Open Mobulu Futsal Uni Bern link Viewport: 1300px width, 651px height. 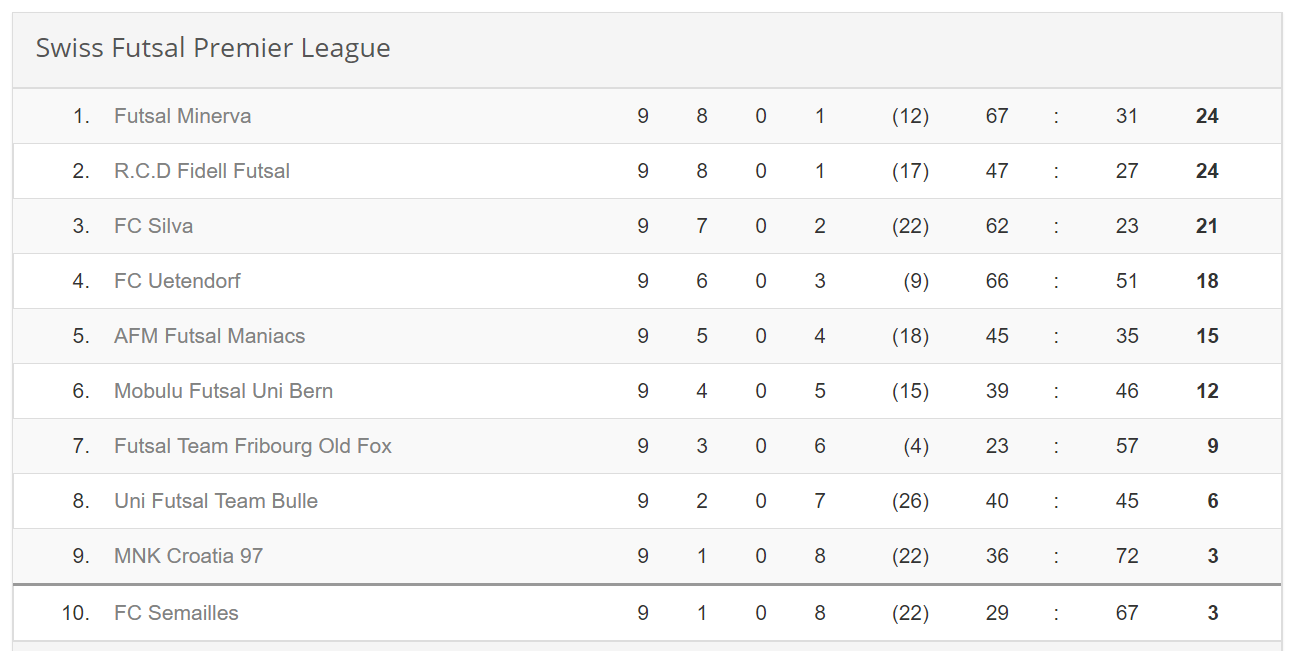pyautogui.click(x=223, y=391)
